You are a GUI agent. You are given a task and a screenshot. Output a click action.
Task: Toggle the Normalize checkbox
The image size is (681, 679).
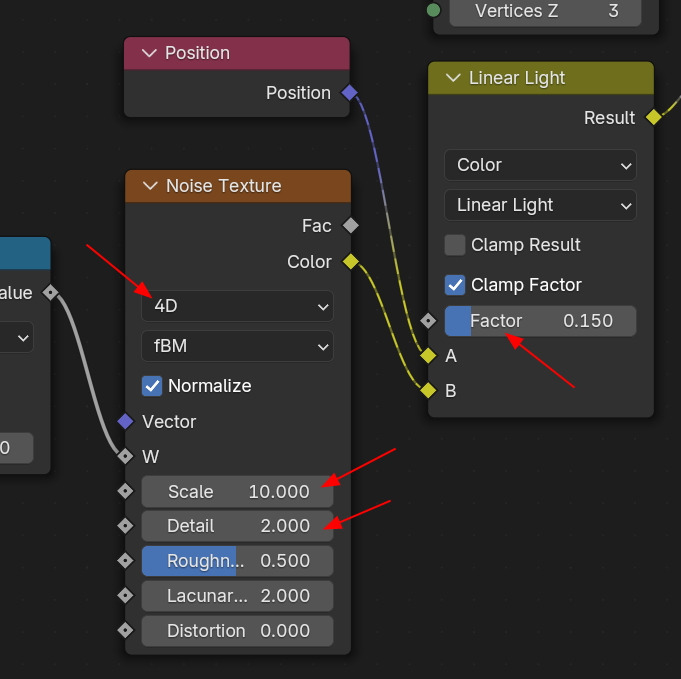[x=152, y=386]
